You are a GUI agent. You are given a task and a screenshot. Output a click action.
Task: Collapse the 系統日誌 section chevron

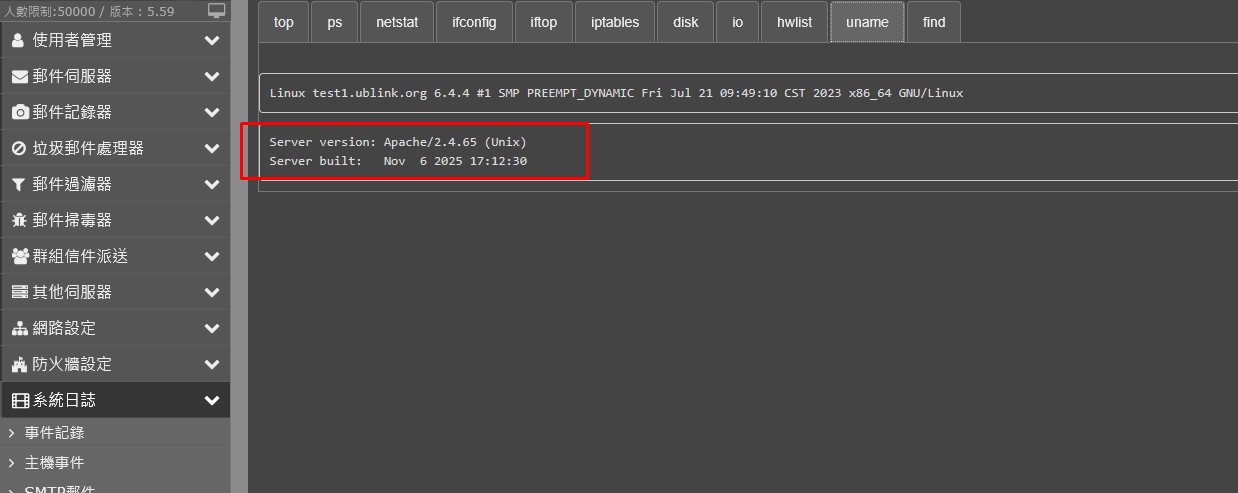(211, 401)
